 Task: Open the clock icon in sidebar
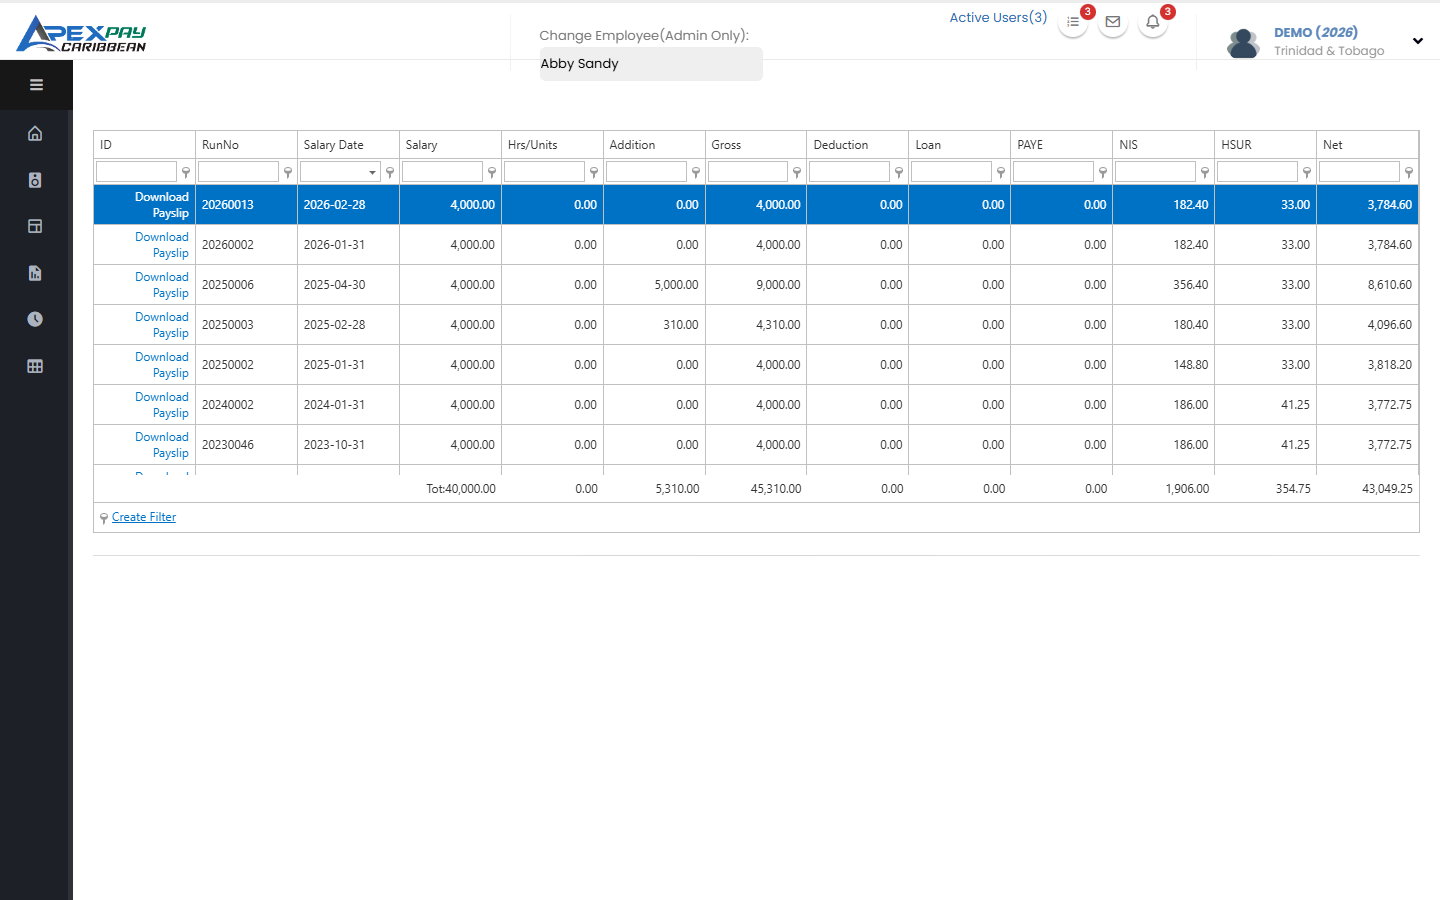(x=35, y=319)
